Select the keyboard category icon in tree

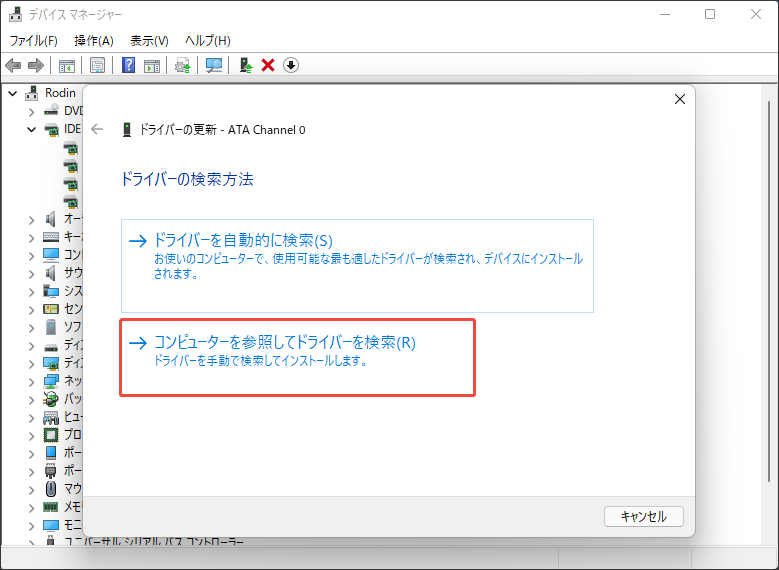coord(51,237)
